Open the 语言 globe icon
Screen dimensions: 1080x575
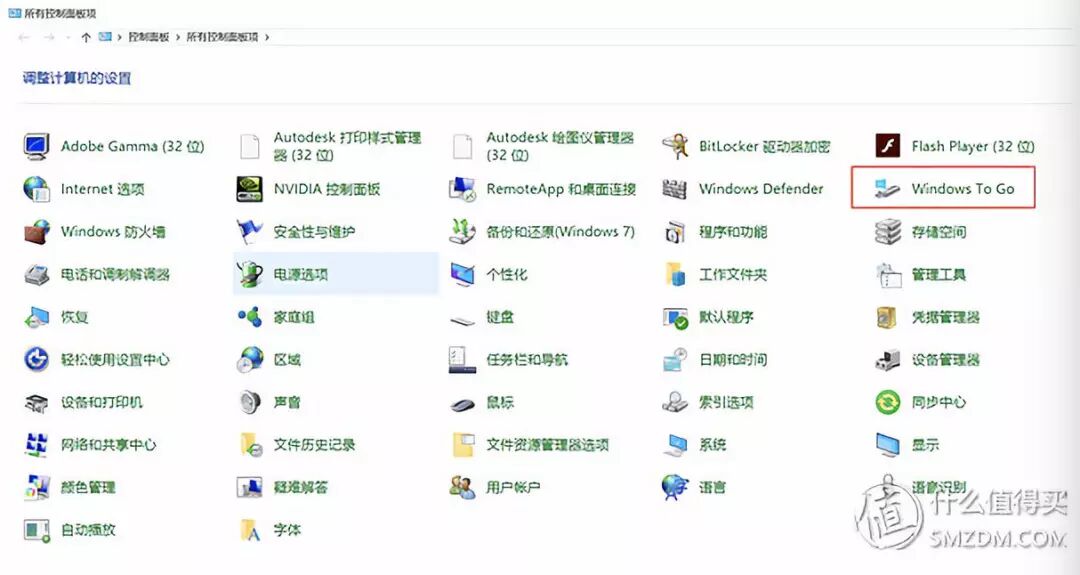675,488
